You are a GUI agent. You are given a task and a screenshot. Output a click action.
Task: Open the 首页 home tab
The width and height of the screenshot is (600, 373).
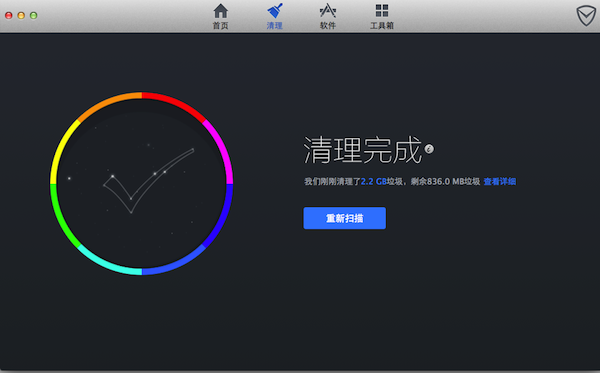pyautogui.click(x=220, y=16)
